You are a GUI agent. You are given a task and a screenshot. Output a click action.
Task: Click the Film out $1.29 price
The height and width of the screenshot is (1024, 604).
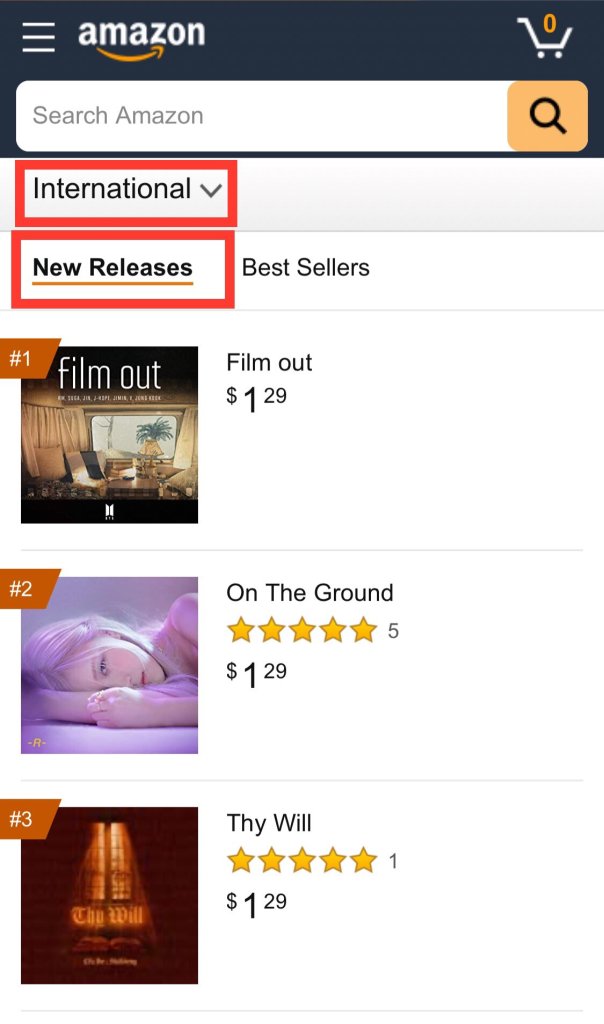coord(257,398)
